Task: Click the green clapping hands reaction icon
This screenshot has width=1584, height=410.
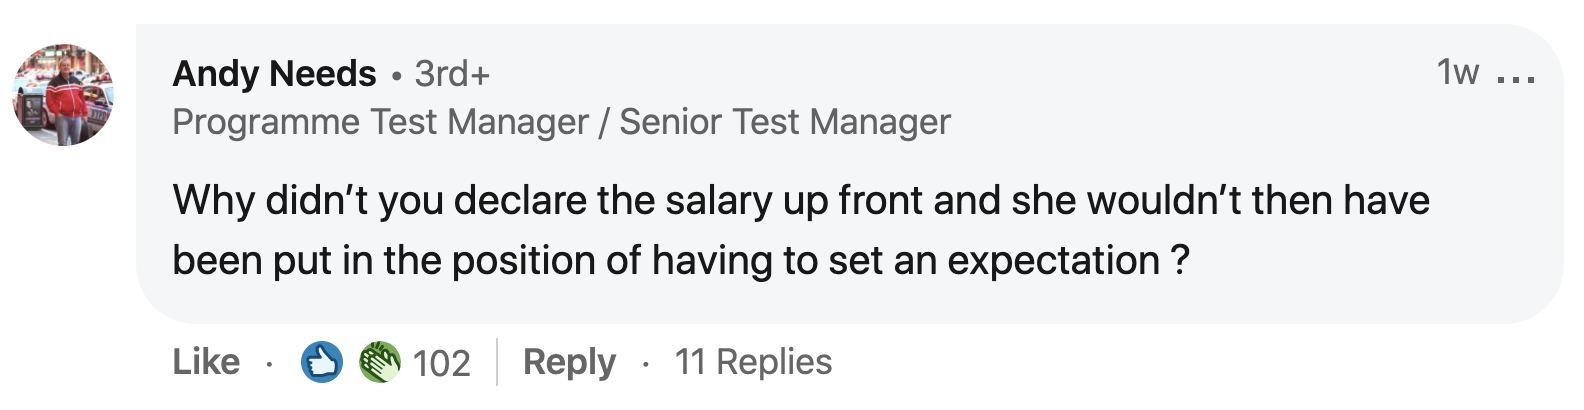Action: (380, 362)
